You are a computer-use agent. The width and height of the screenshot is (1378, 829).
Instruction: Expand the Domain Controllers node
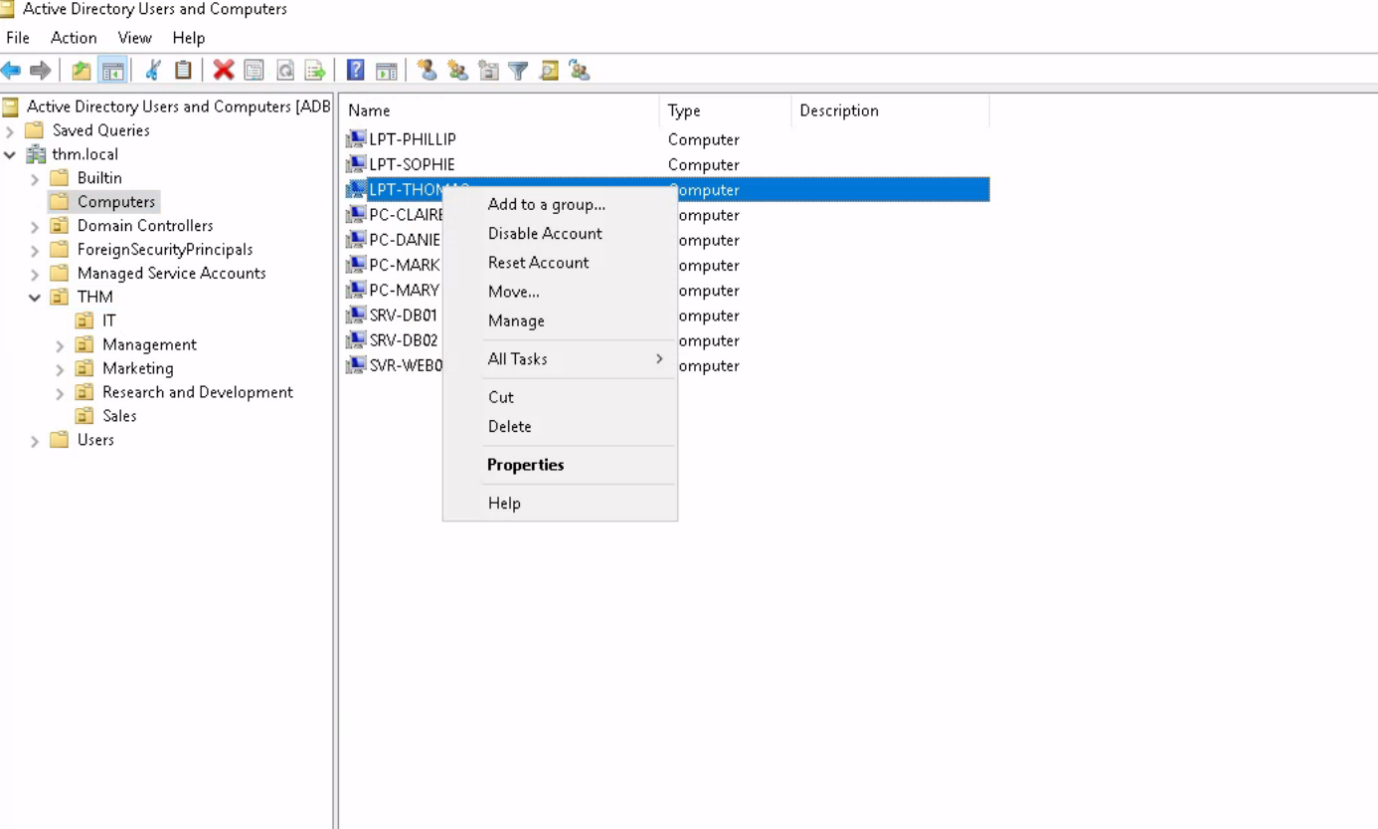click(x=34, y=227)
